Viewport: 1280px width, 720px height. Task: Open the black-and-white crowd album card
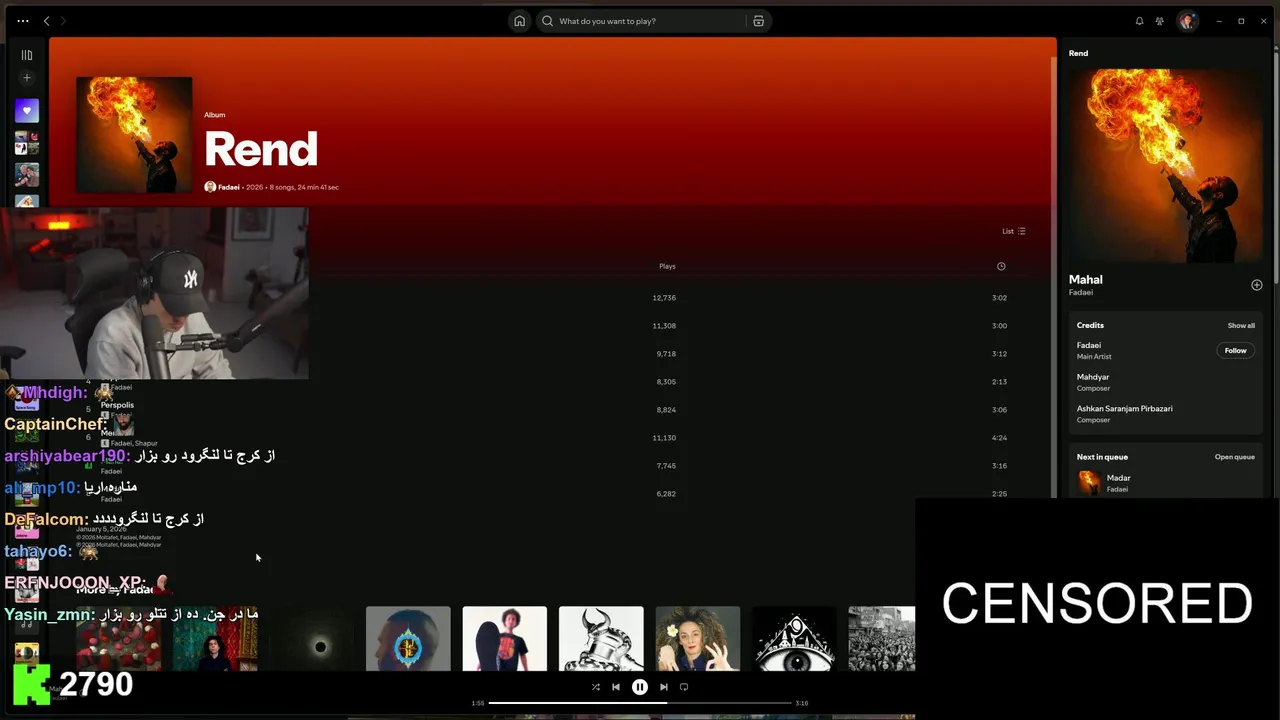(x=882, y=638)
